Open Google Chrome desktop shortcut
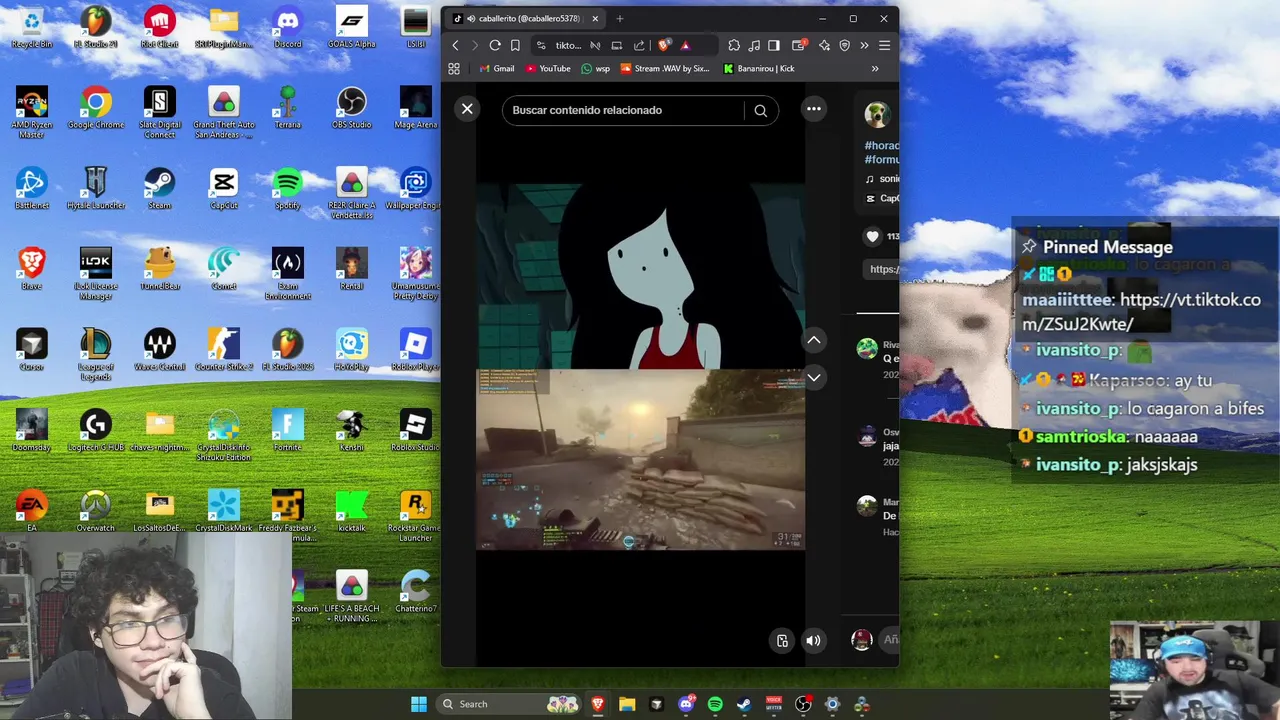Viewport: 1280px width, 720px height. [x=96, y=108]
